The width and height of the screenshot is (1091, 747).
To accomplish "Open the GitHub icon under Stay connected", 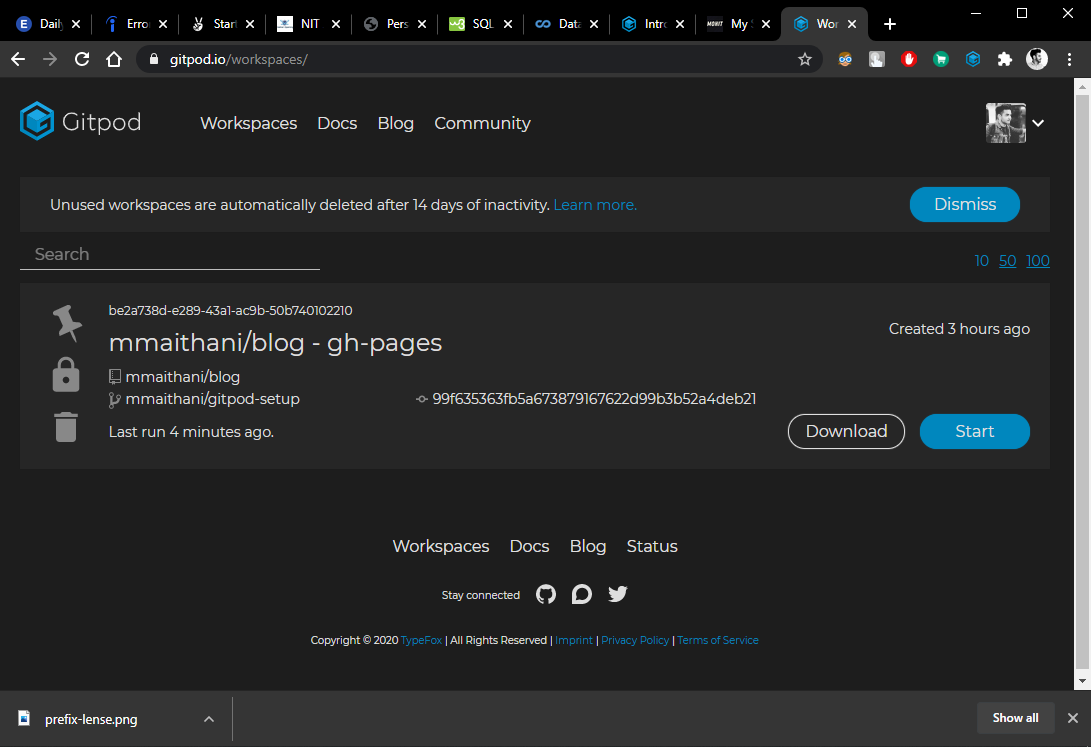I will 546,594.
